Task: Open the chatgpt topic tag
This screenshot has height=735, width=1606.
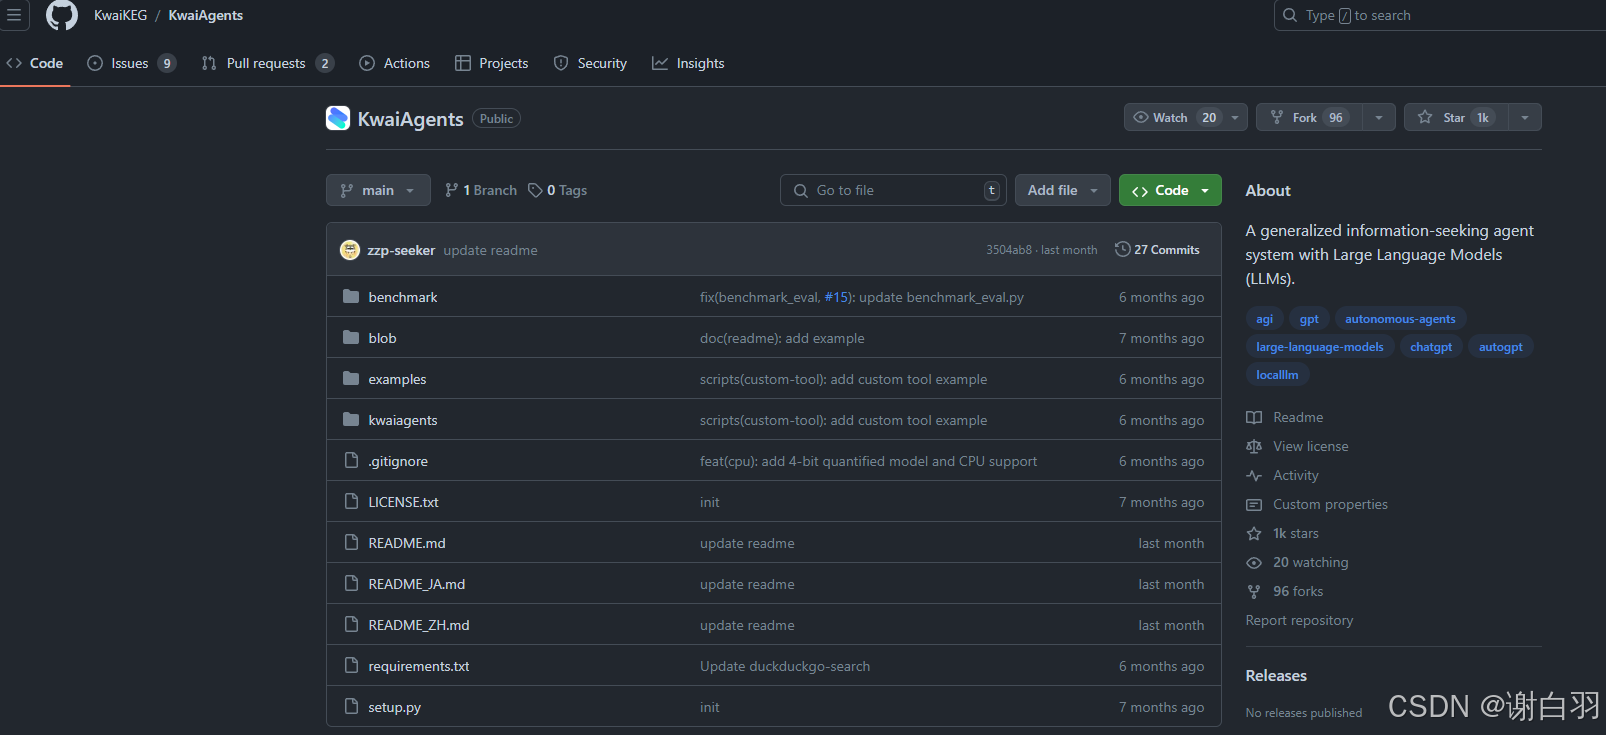Action: click(x=1431, y=347)
